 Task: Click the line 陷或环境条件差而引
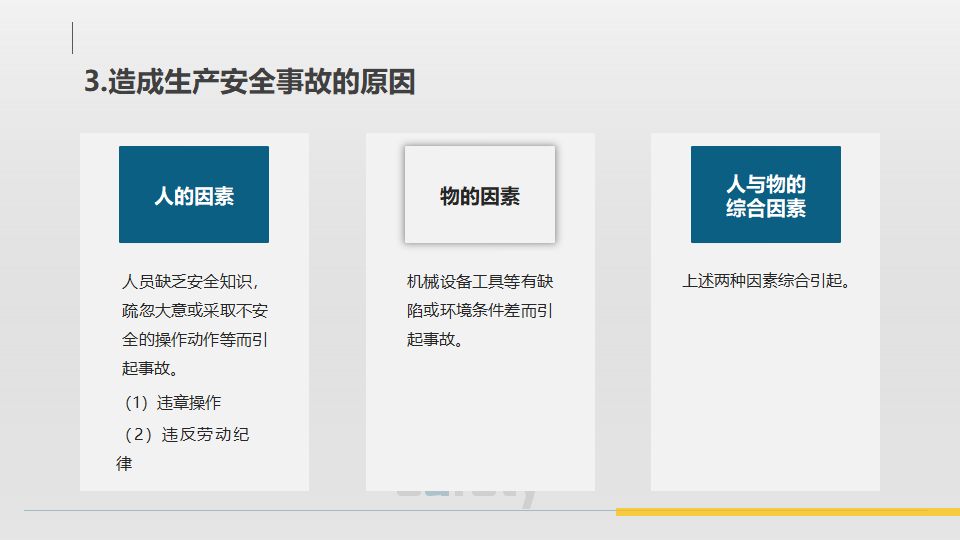click(479, 310)
